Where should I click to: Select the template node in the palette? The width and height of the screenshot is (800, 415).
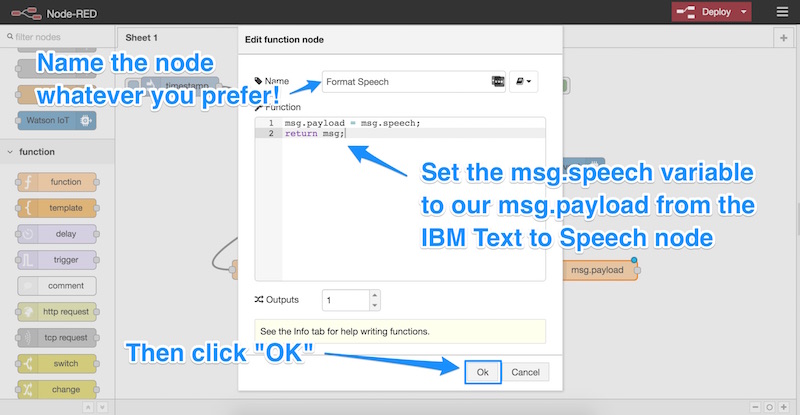tap(57, 208)
